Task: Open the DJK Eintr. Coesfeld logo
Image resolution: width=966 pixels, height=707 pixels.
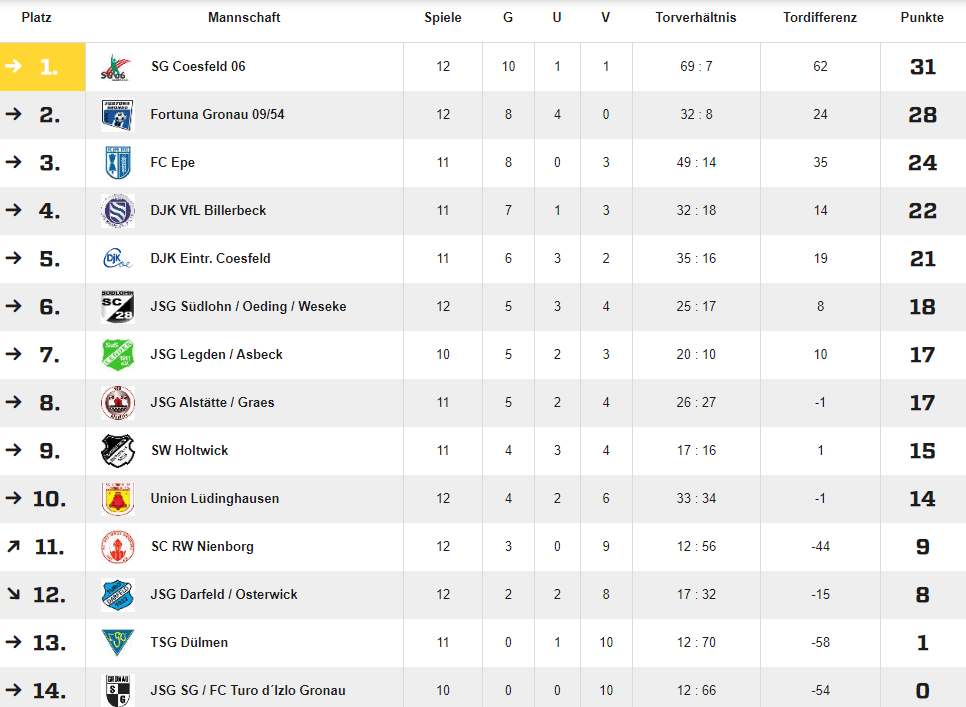Action: click(x=118, y=259)
